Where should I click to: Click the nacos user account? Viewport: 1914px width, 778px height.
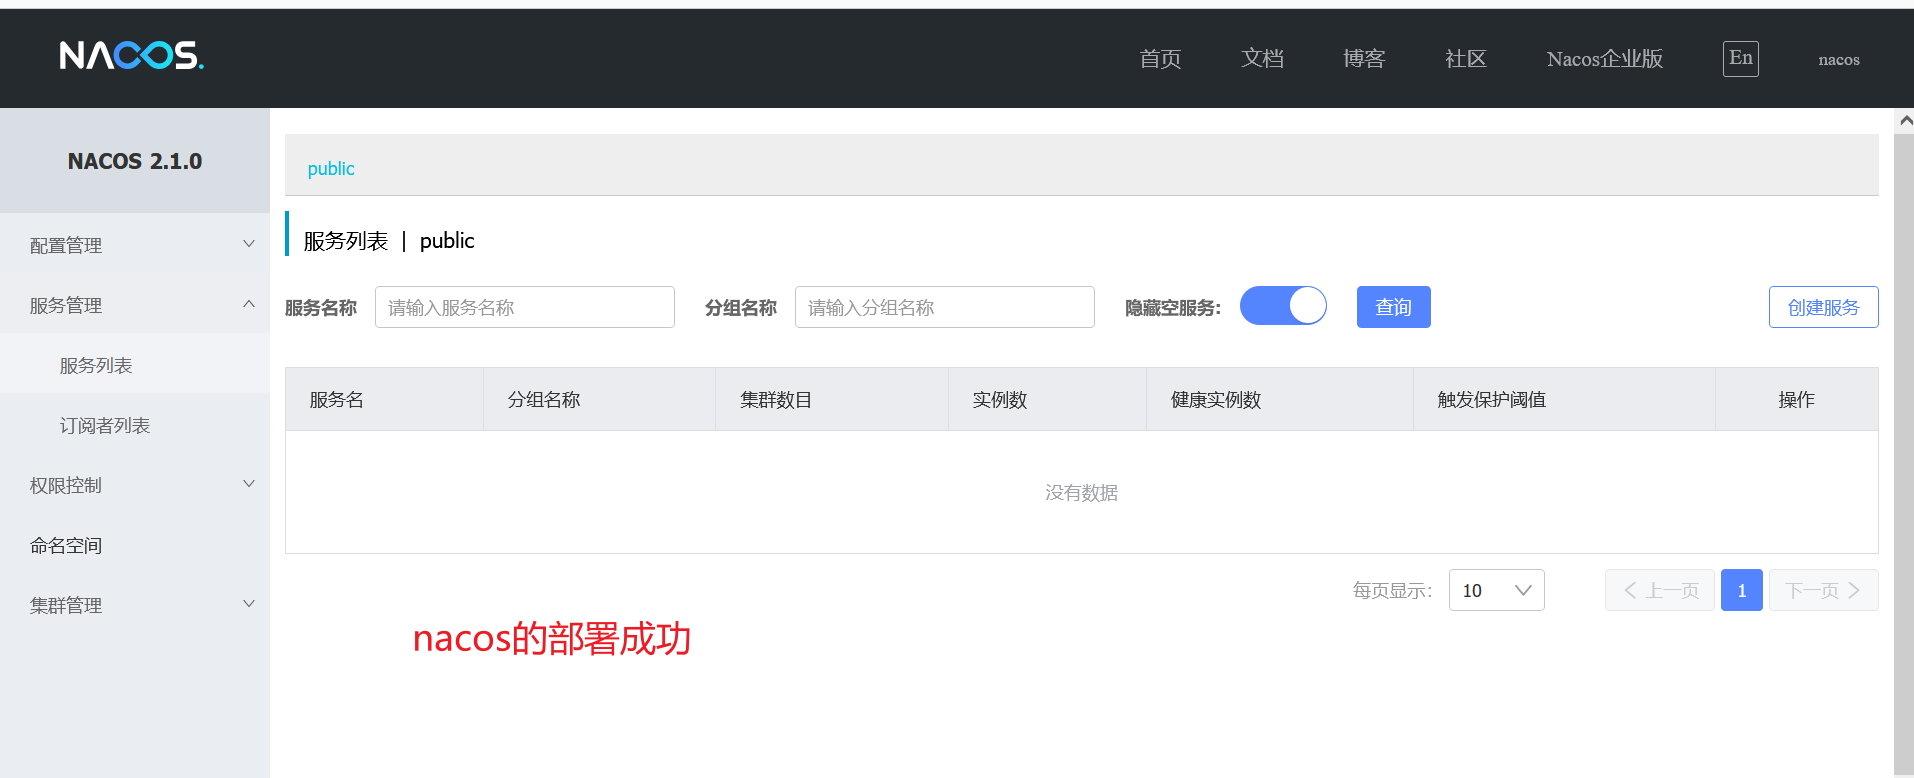click(x=1839, y=59)
